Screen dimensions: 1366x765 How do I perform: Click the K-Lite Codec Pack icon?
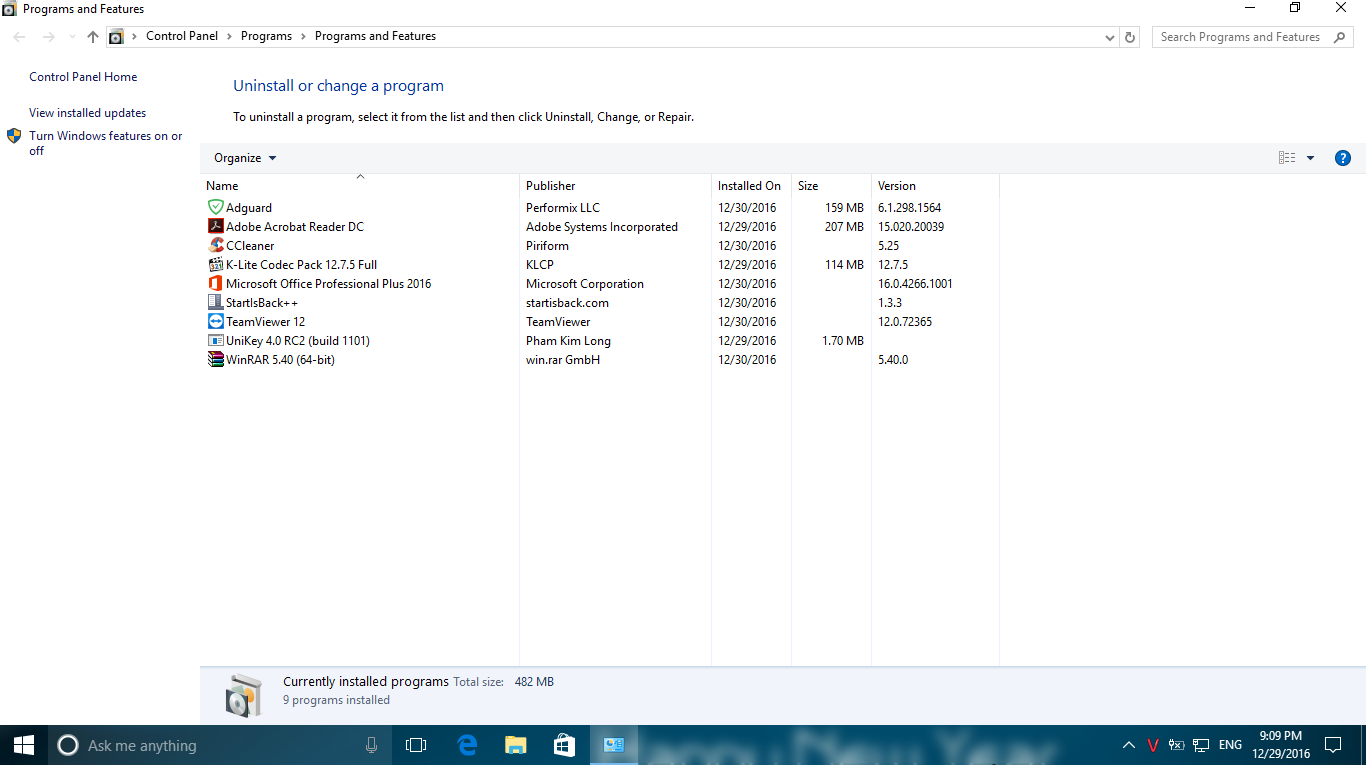coord(215,264)
